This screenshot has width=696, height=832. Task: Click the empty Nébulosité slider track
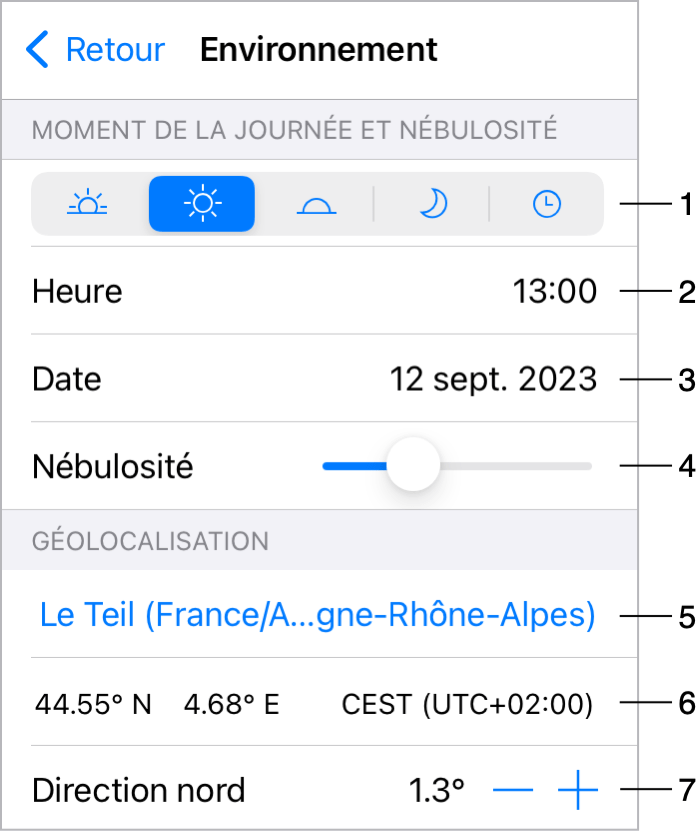pyautogui.click(x=516, y=466)
